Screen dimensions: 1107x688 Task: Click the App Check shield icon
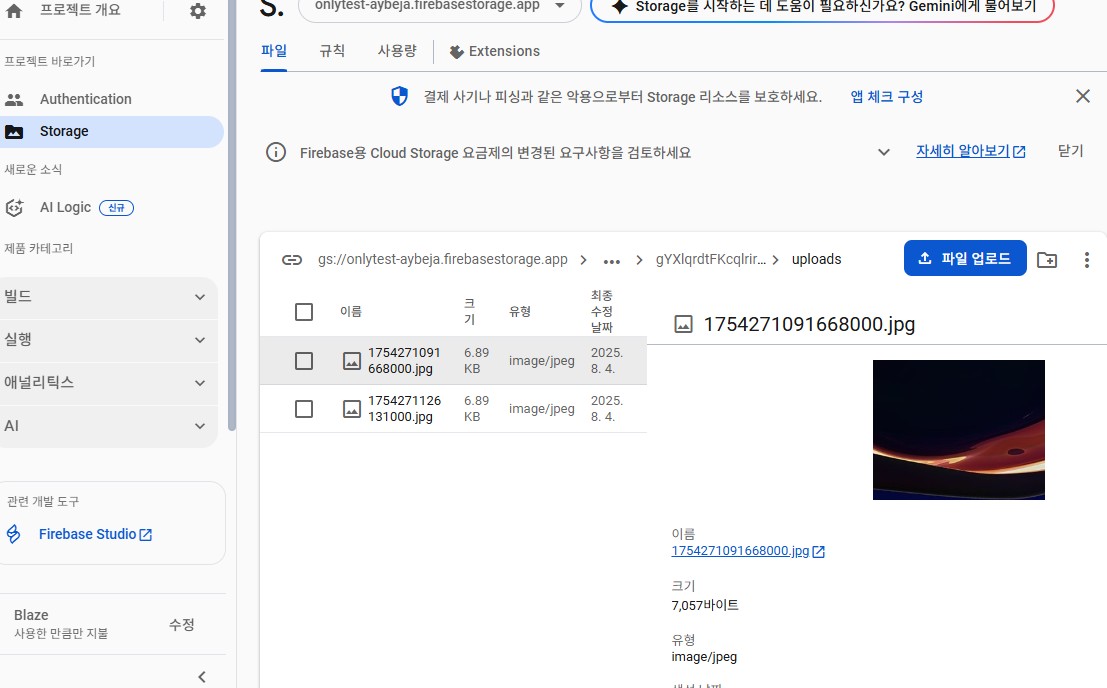(400, 96)
